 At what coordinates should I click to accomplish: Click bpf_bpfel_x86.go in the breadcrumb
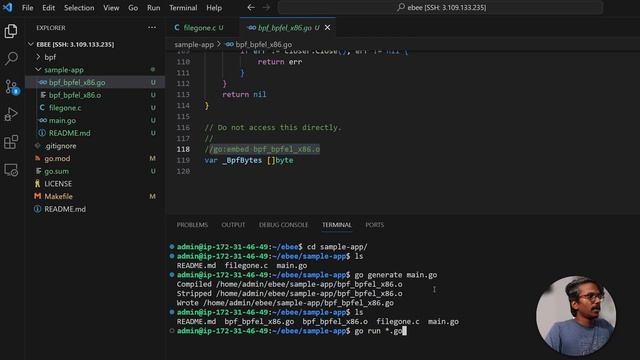tap(264, 44)
